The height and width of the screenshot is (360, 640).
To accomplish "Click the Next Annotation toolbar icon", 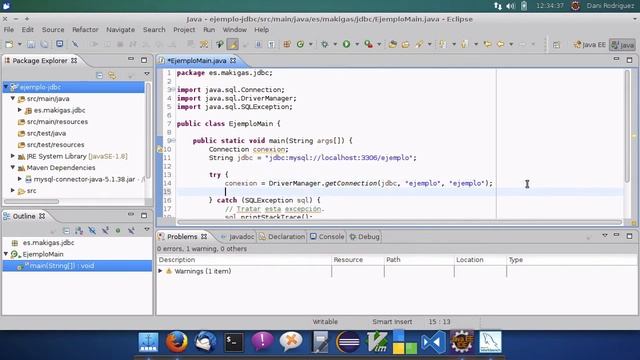I will coord(442,44).
